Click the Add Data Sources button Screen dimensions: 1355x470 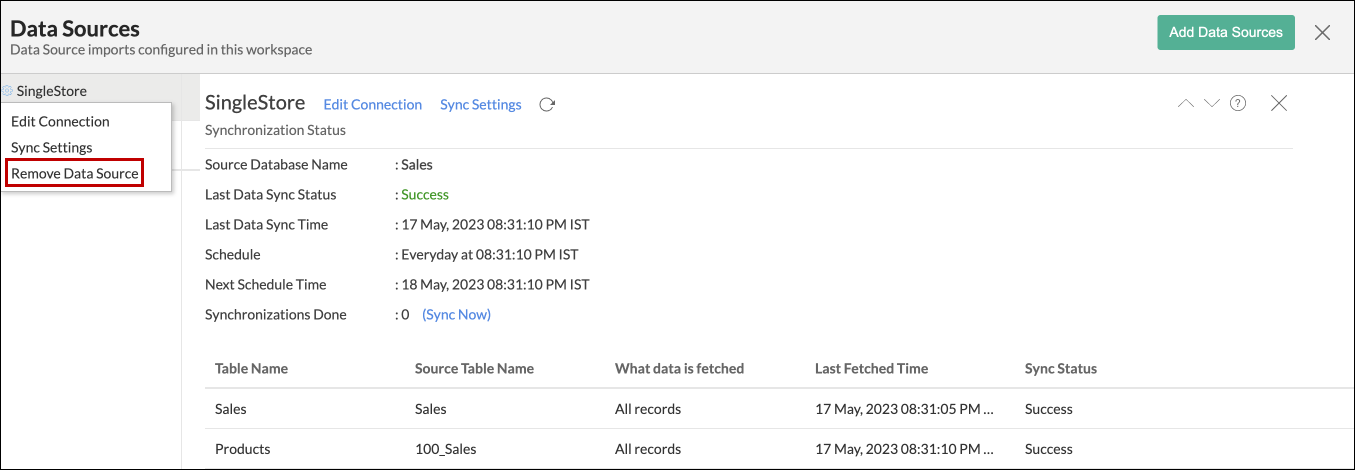(1225, 32)
